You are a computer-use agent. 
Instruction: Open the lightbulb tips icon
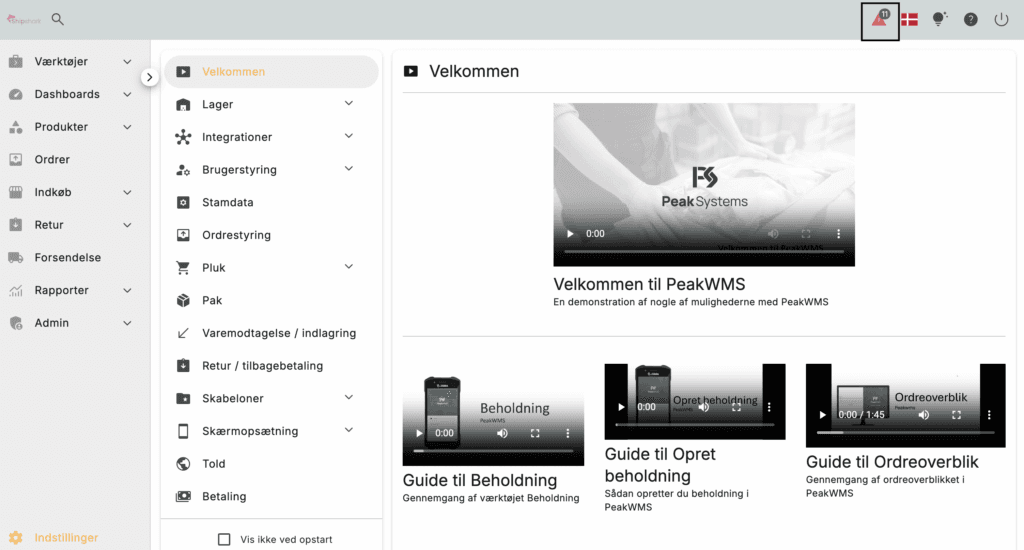click(939, 20)
